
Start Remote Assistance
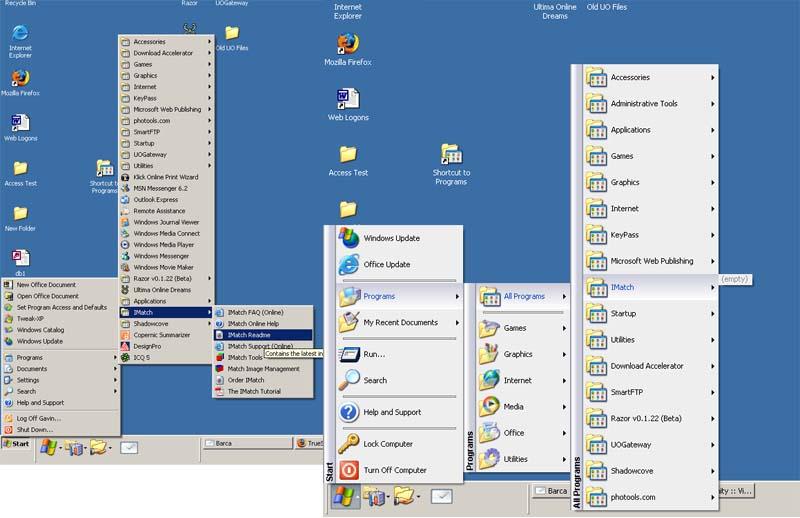point(166,211)
